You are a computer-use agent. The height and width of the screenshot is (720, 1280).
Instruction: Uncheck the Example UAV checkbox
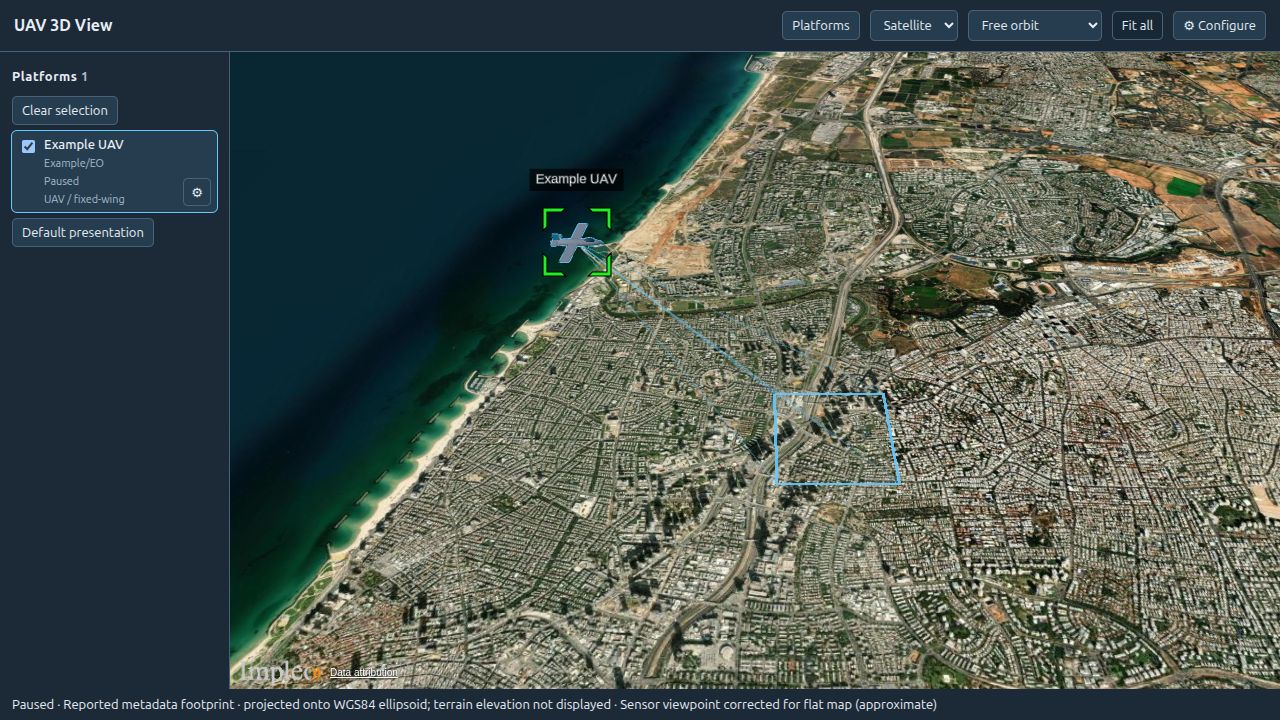pos(28,146)
